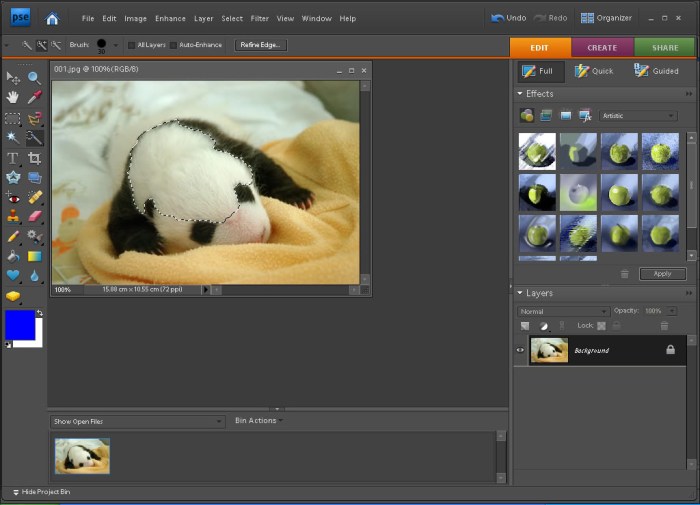Select the Zoom tool
The image size is (700, 505).
coord(34,77)
